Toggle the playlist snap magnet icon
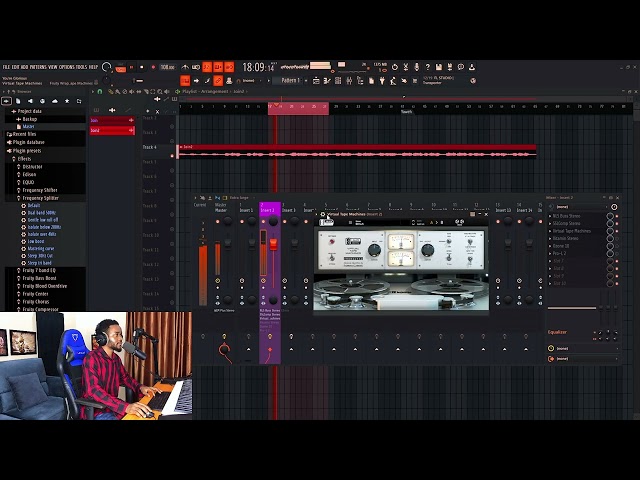The height and width of the screenshot is (480, 640). pos(100,92)
